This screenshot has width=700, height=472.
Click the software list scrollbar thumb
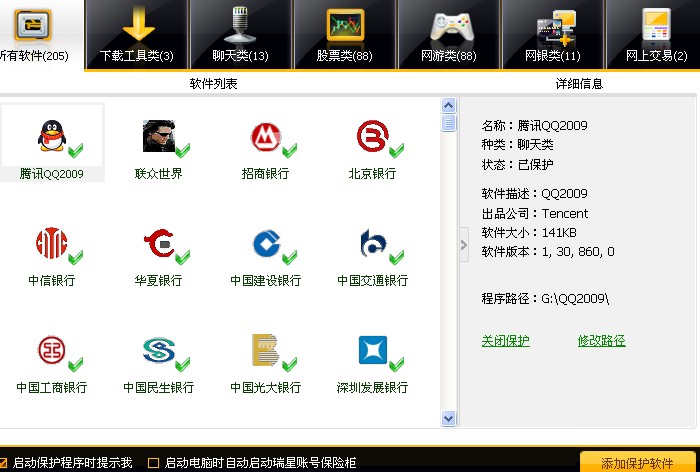tap(448, 123)
